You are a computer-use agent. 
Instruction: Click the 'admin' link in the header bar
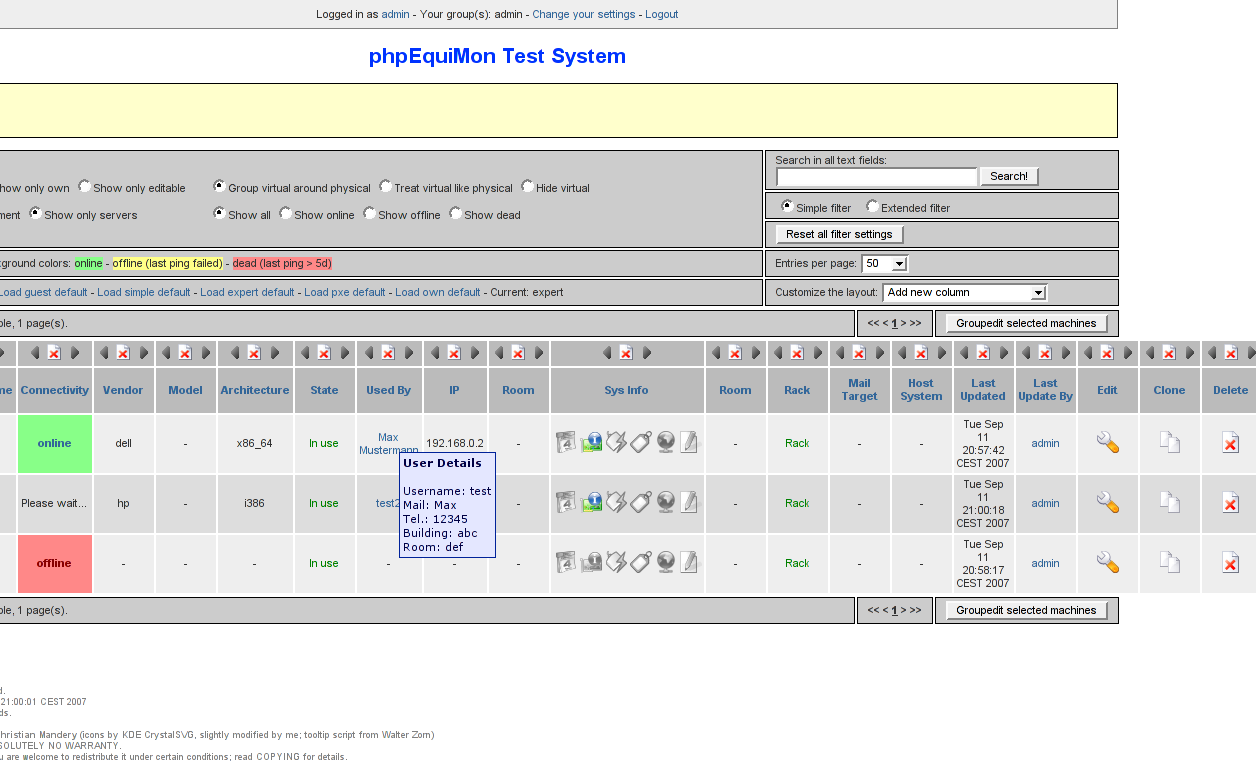pyautogui.click(x=395, y=15)
